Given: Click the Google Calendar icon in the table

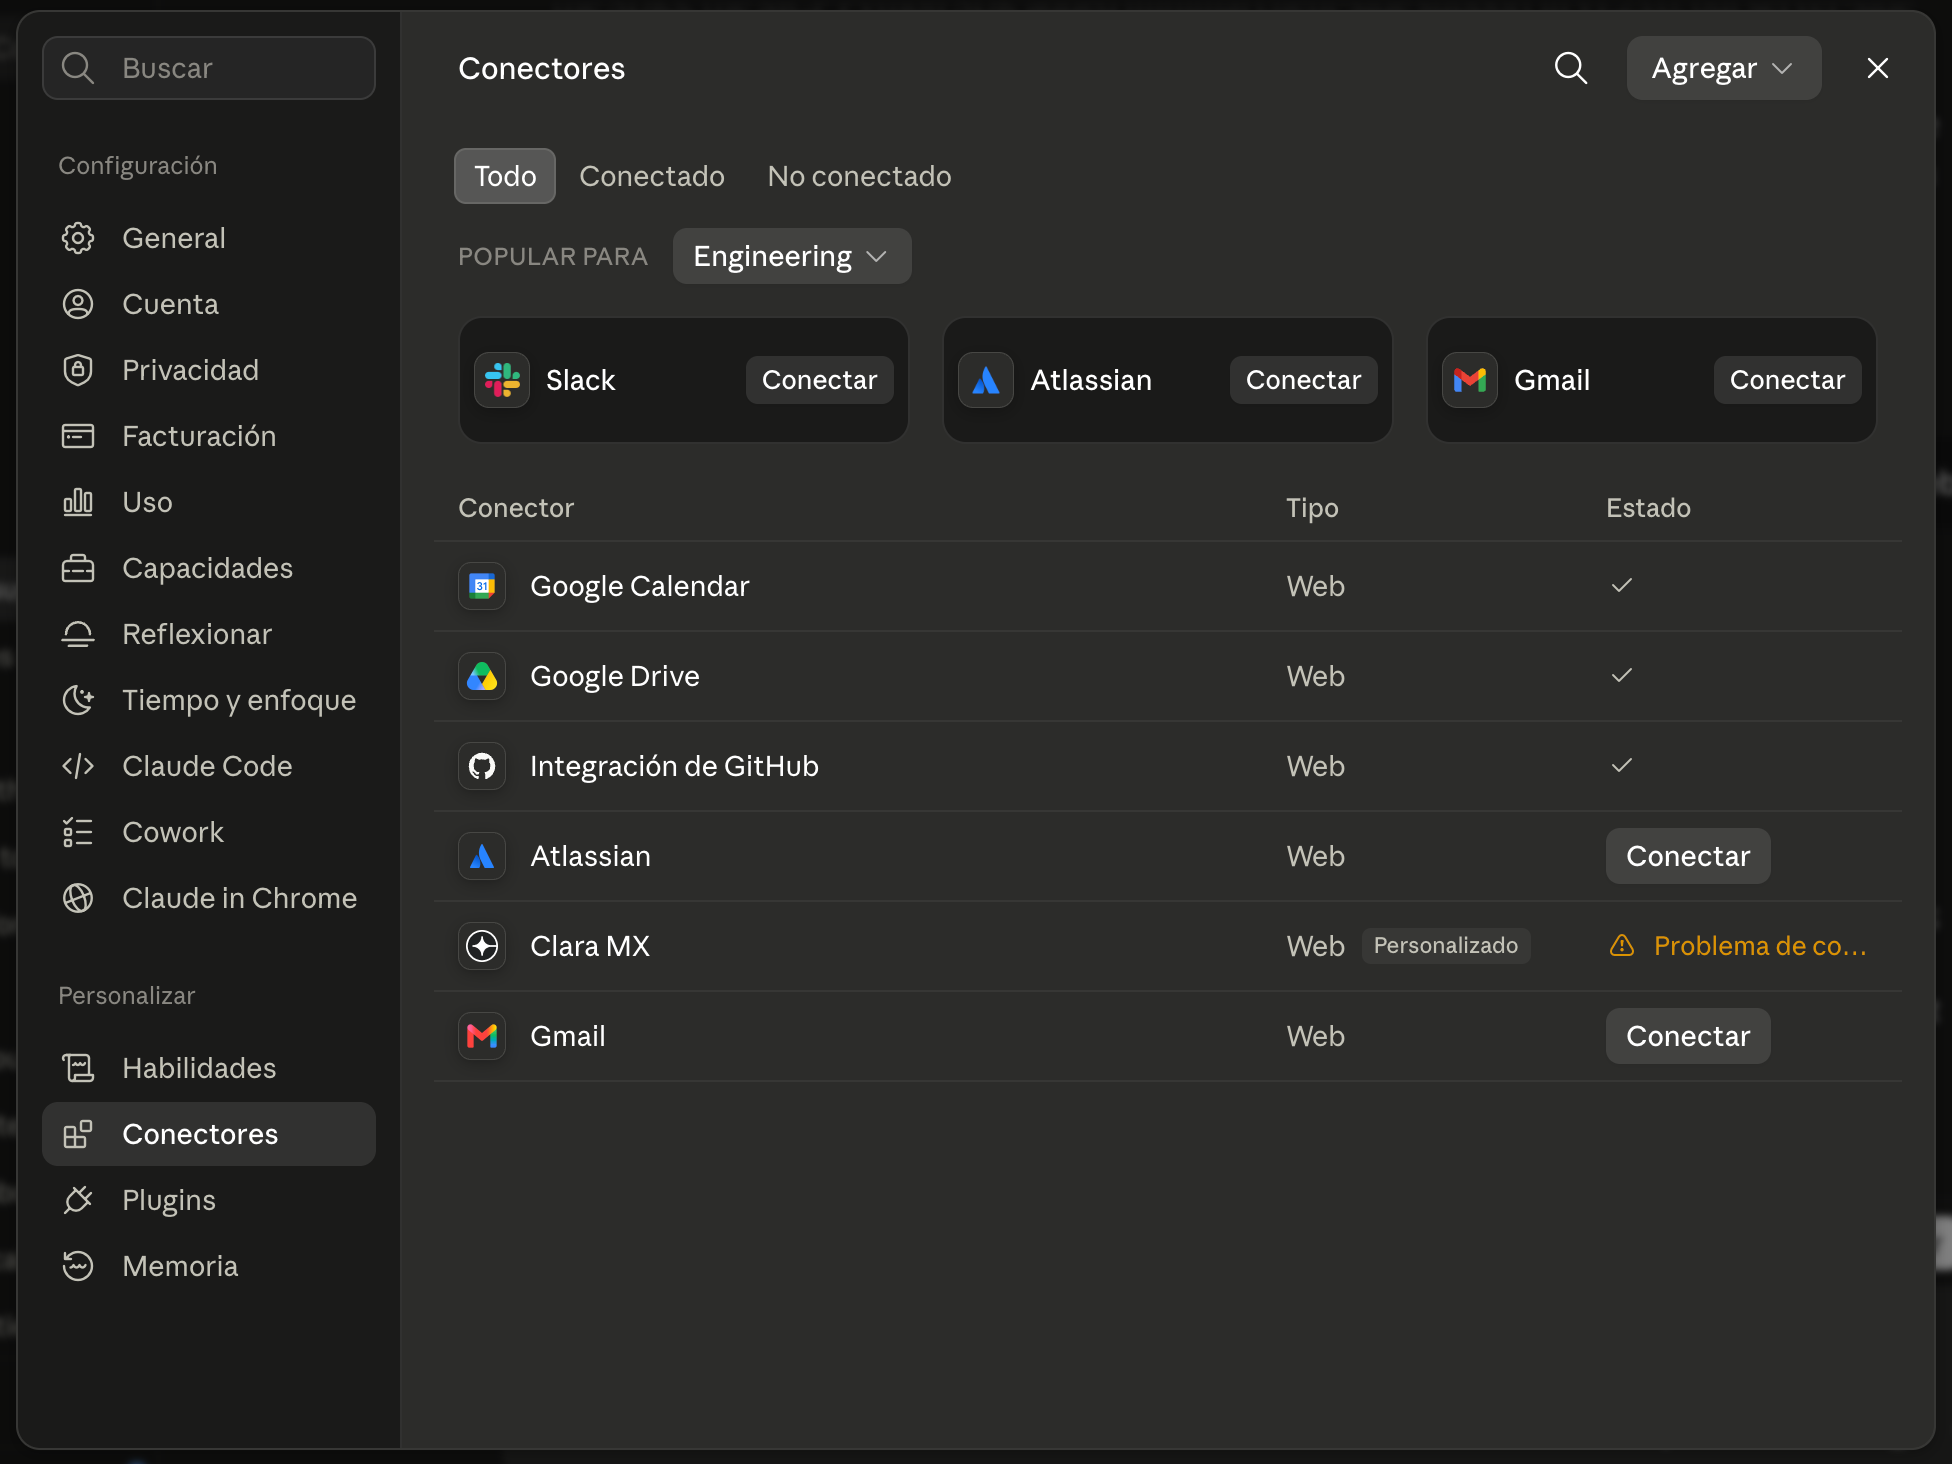Looking at the screenshot, I should tap(482, 586).
